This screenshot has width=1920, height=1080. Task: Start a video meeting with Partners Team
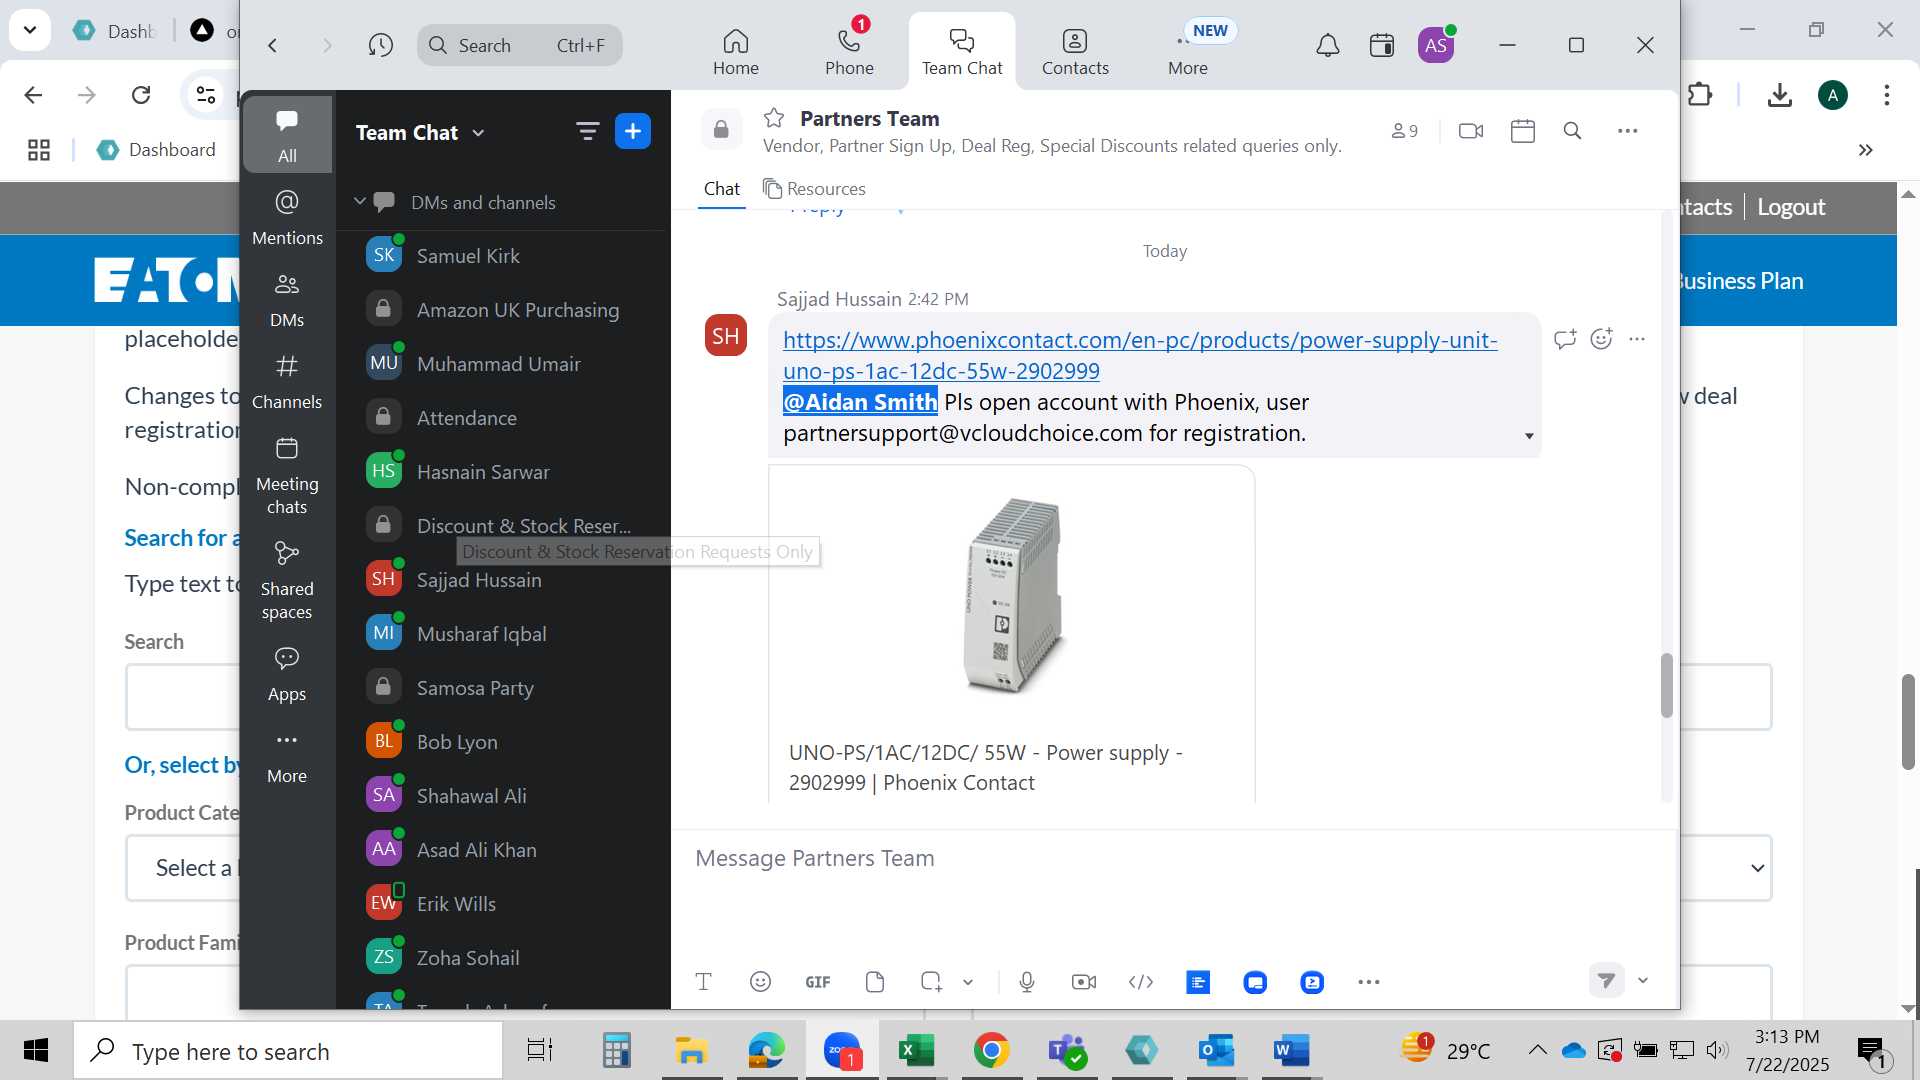(x=1471, y=131)
